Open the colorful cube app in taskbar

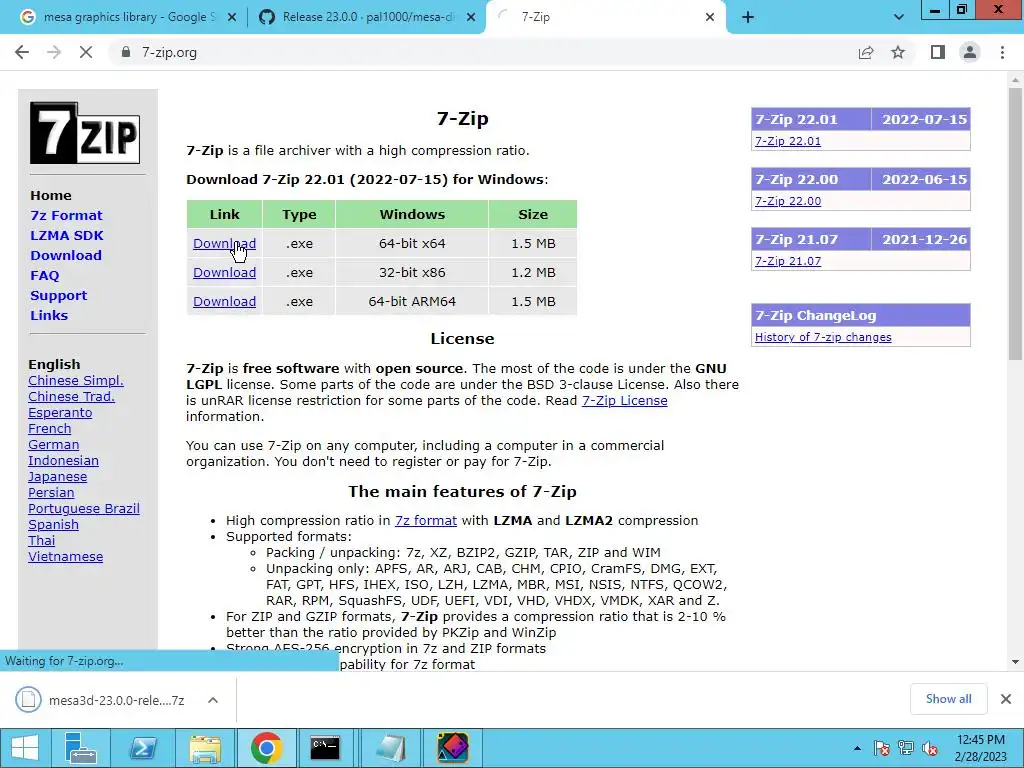coord(453,748)
